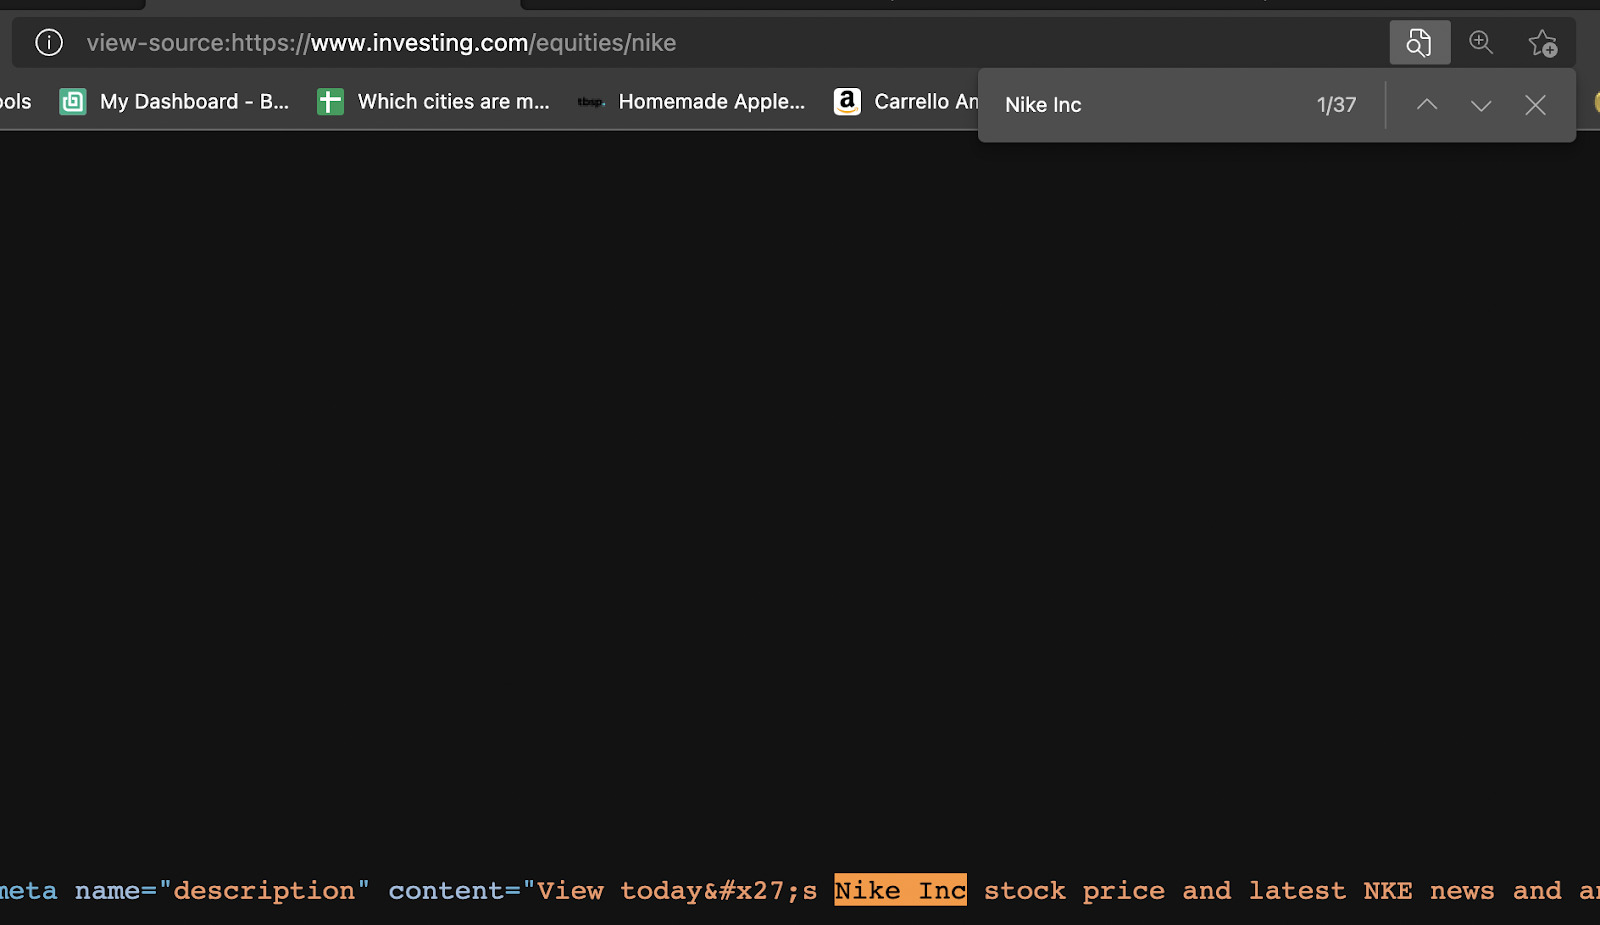The width and height of the screenshot is (1600, 925).
Task: Click the Amazon logo bookmark favicon
Action: pyautogui.click(x=847, y=101)
